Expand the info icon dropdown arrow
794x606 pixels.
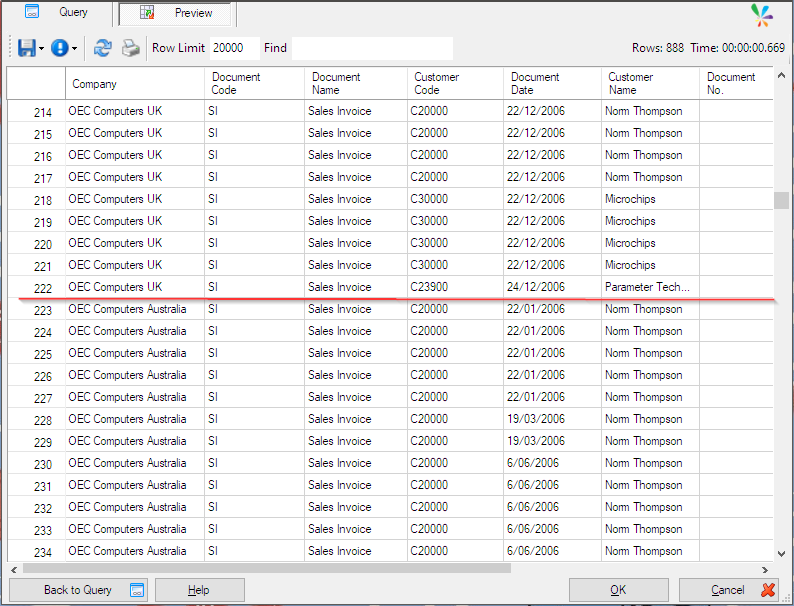click(74, 49)
